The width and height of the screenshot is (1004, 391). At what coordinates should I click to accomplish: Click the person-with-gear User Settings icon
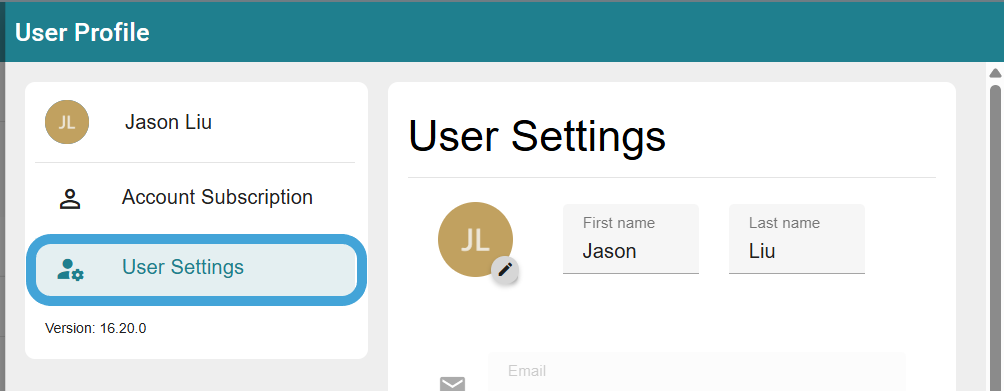click(x=70, y=269)
